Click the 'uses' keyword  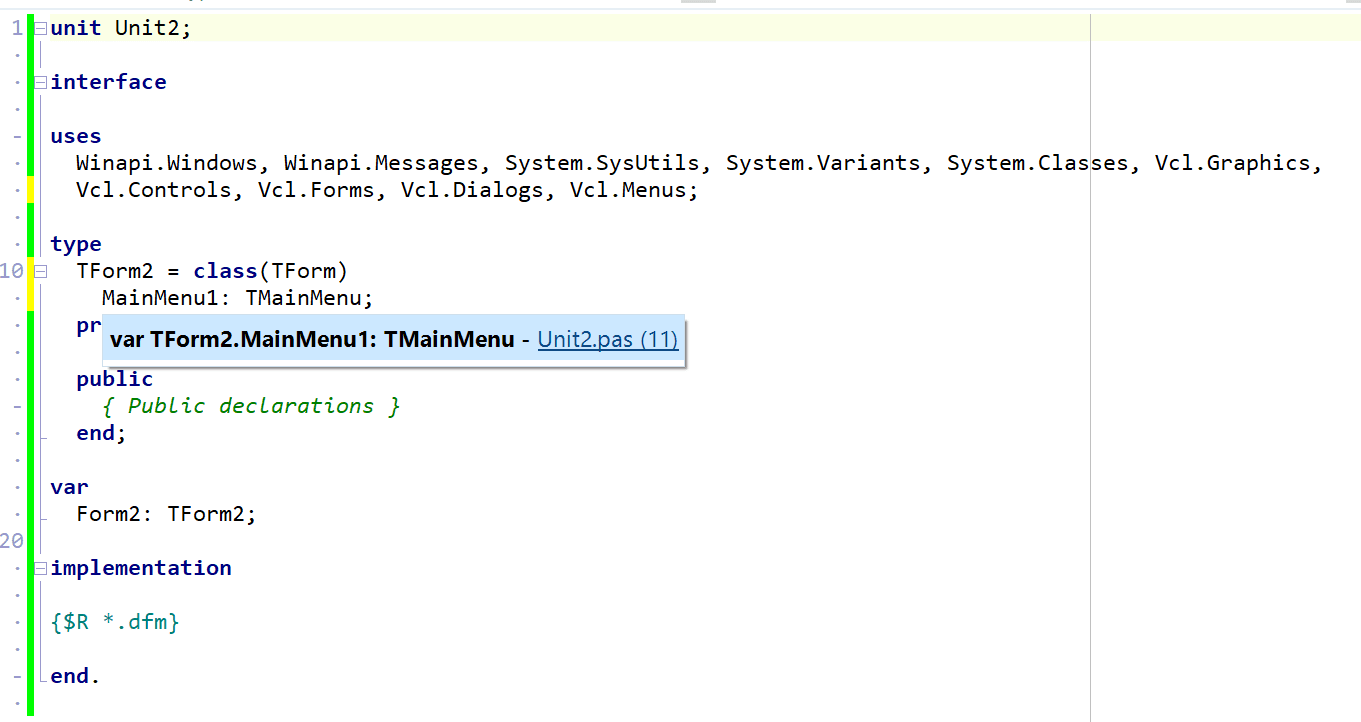click(x=76, y=136)
